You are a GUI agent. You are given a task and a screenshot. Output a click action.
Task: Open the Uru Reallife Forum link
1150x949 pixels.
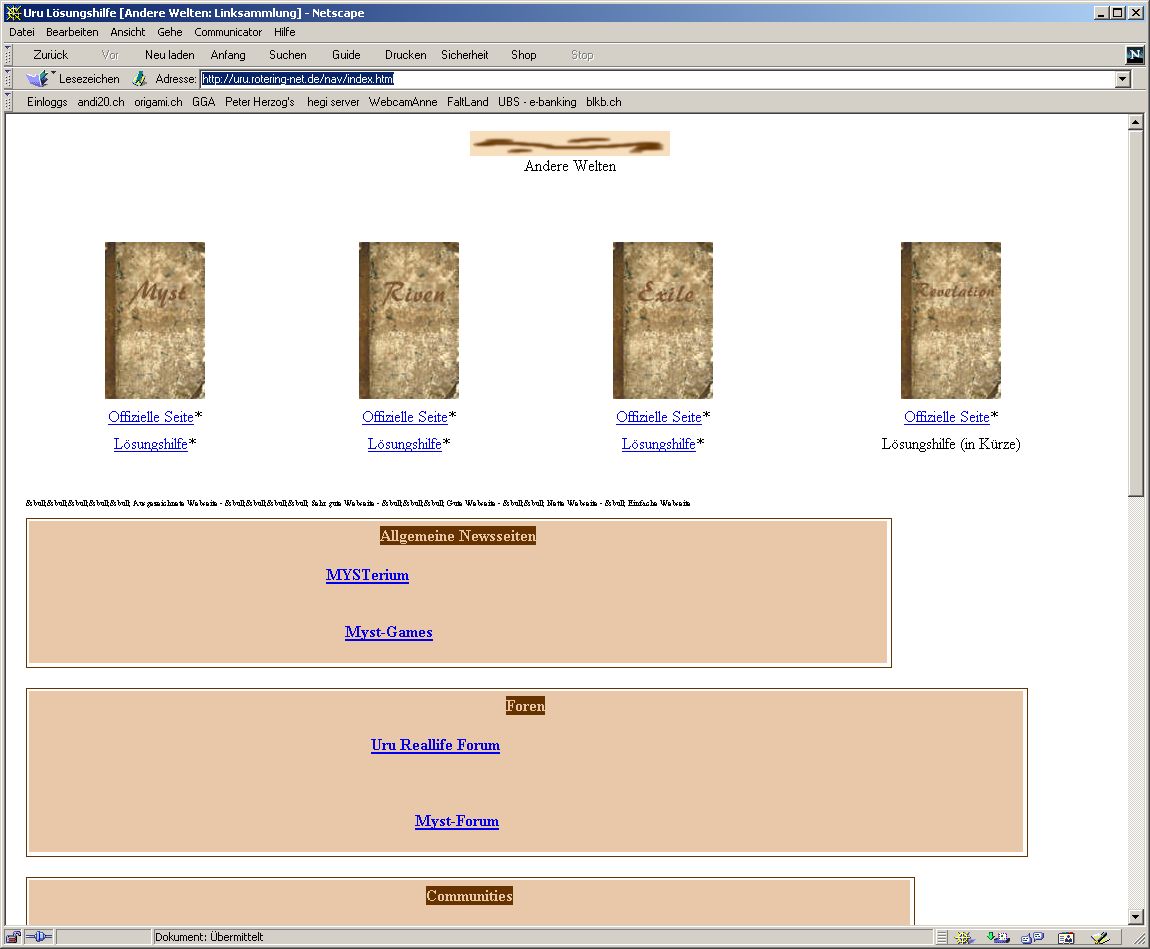pos(435,745)
